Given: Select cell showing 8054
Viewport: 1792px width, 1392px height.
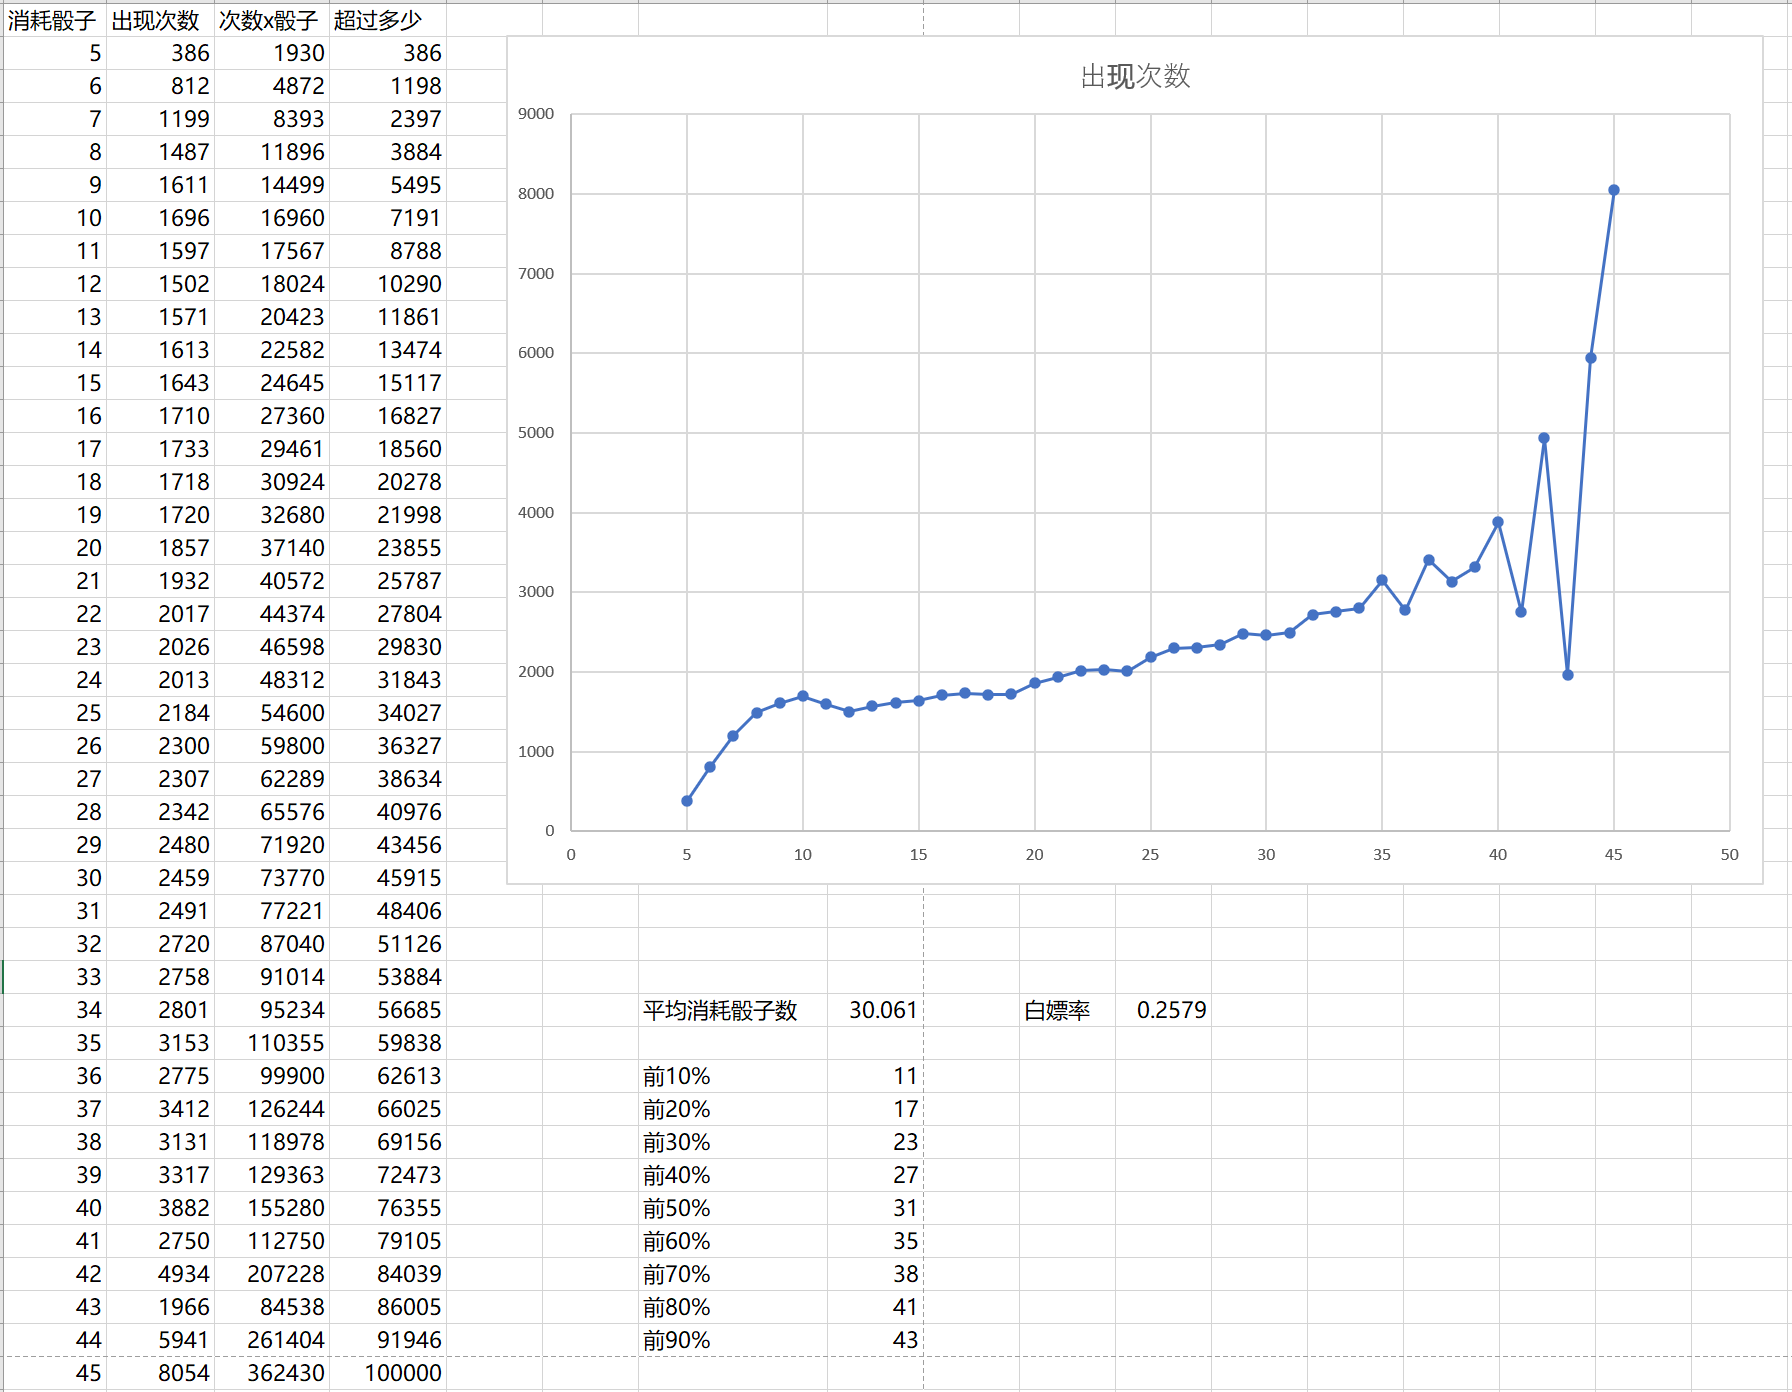Looking at the screenshot, I should [160, 1373].
